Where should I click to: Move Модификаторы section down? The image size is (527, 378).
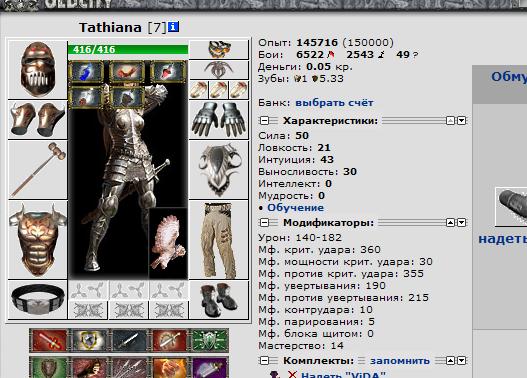(461, 222)
